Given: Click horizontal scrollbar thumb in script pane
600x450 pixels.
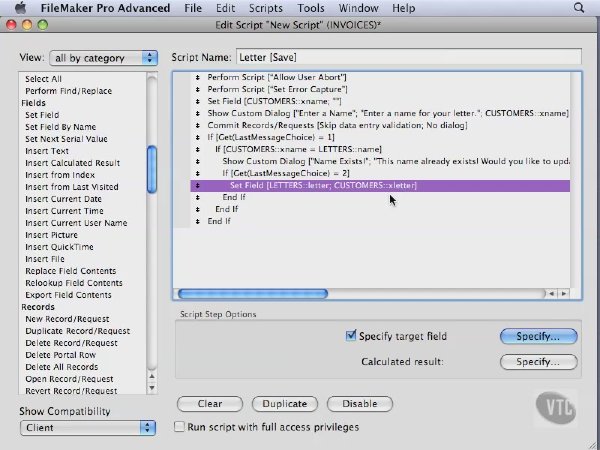Looking at the screenshot, I should 253,294.
